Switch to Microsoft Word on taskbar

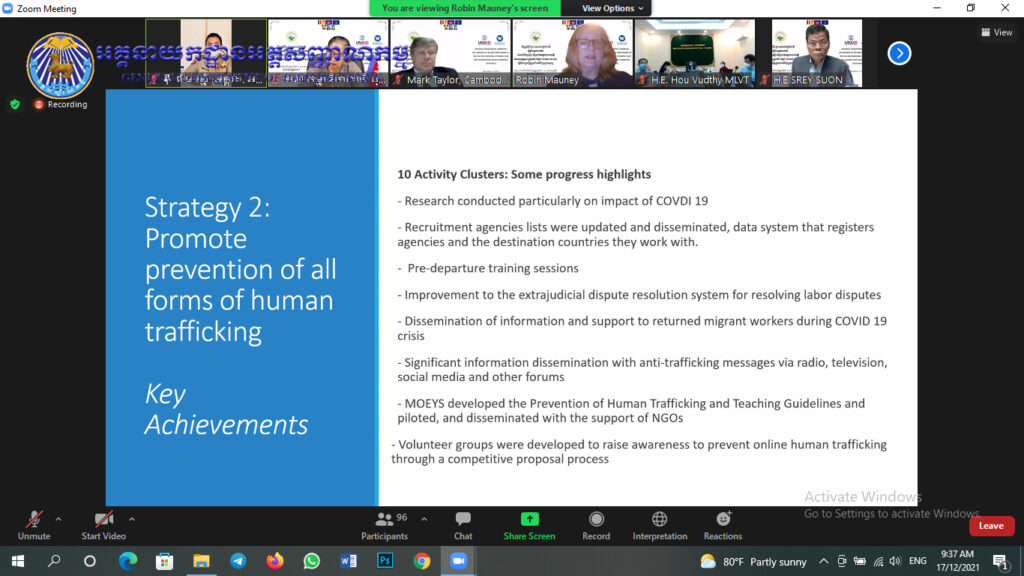click(349, 561)
